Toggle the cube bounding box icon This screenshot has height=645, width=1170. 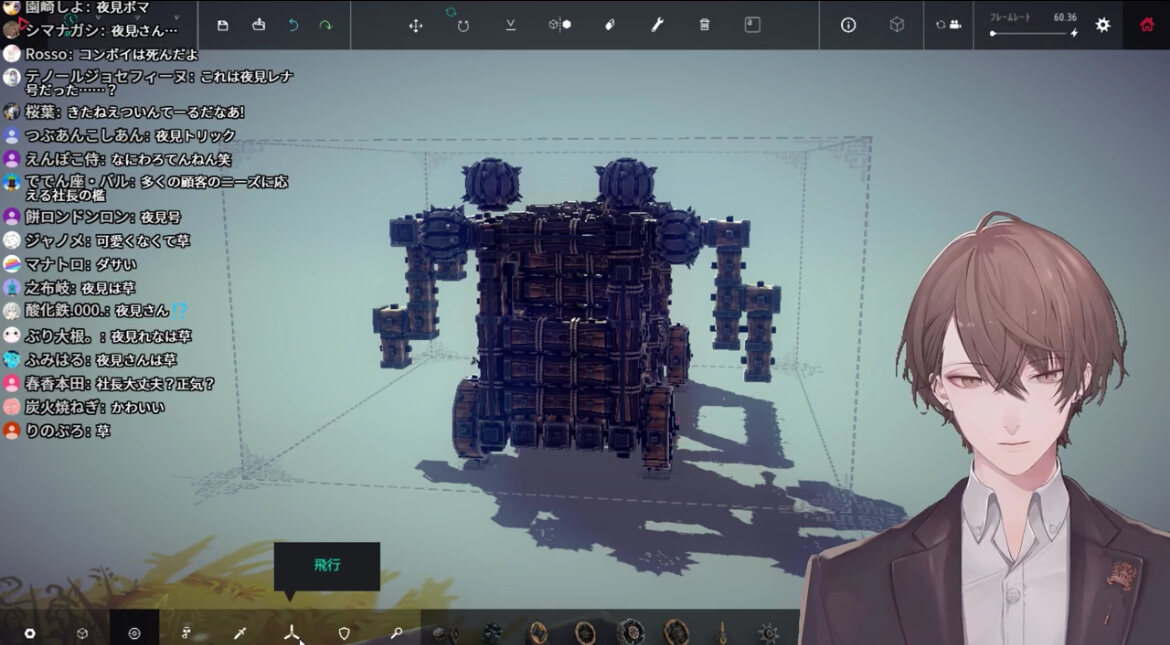pyautogui.click(x=897, y=25)
